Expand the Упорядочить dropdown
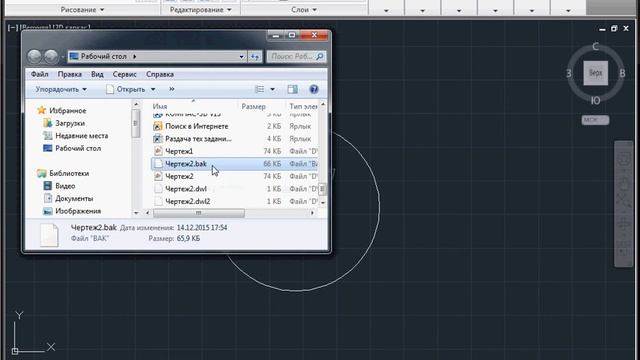 [x=61, y=89]
